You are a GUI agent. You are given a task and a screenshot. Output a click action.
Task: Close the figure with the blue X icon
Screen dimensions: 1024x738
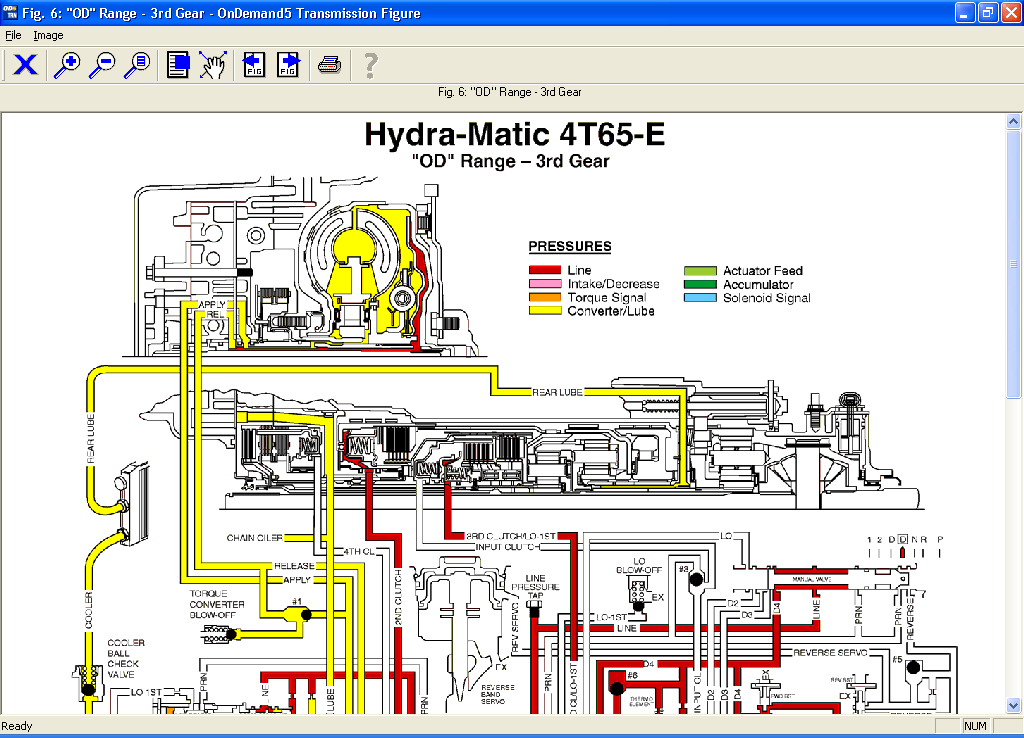[25, 65]
